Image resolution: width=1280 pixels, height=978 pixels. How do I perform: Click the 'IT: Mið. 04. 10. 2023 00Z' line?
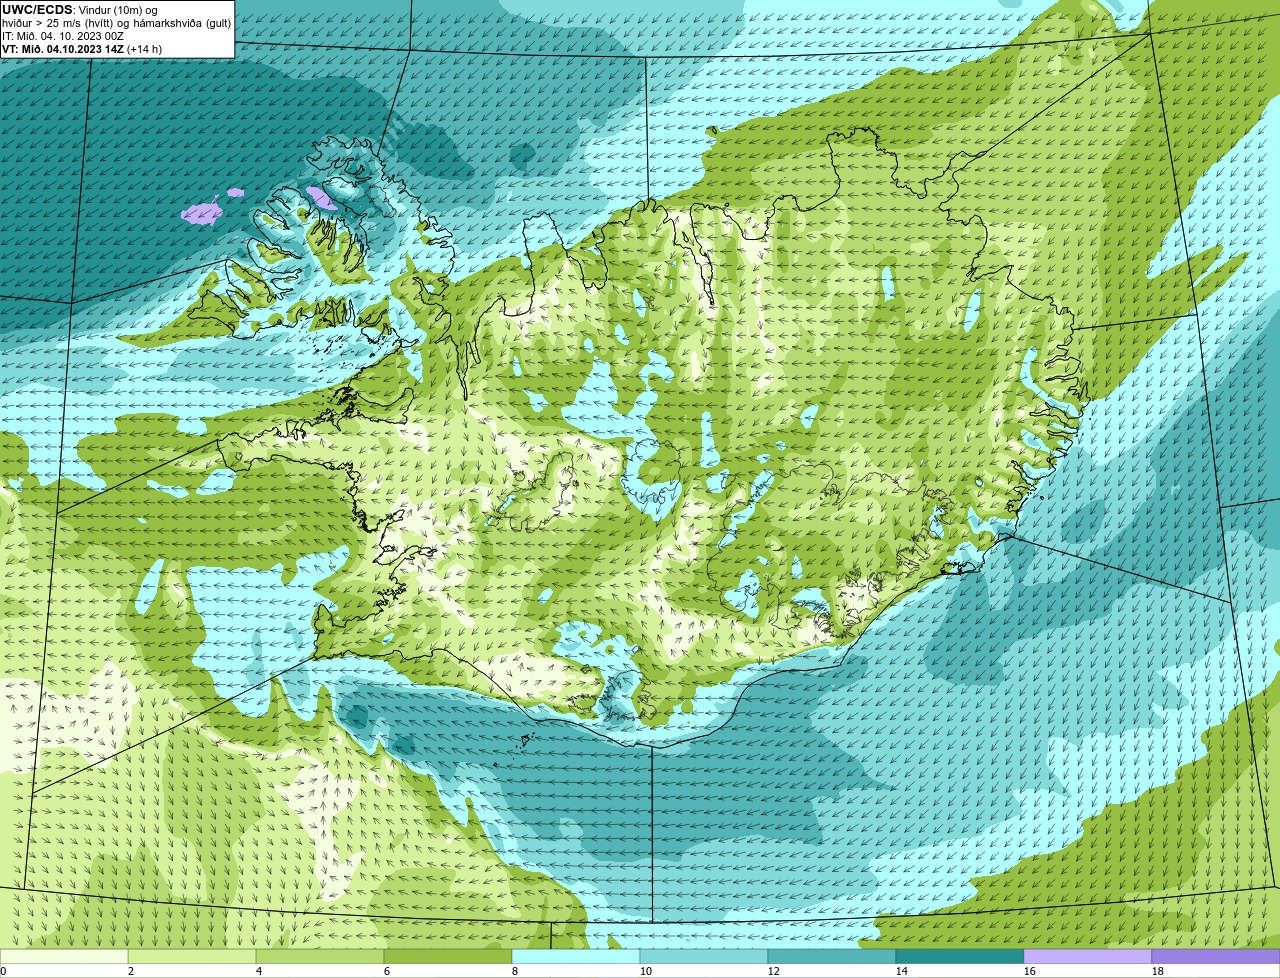[x=62, y=36]
